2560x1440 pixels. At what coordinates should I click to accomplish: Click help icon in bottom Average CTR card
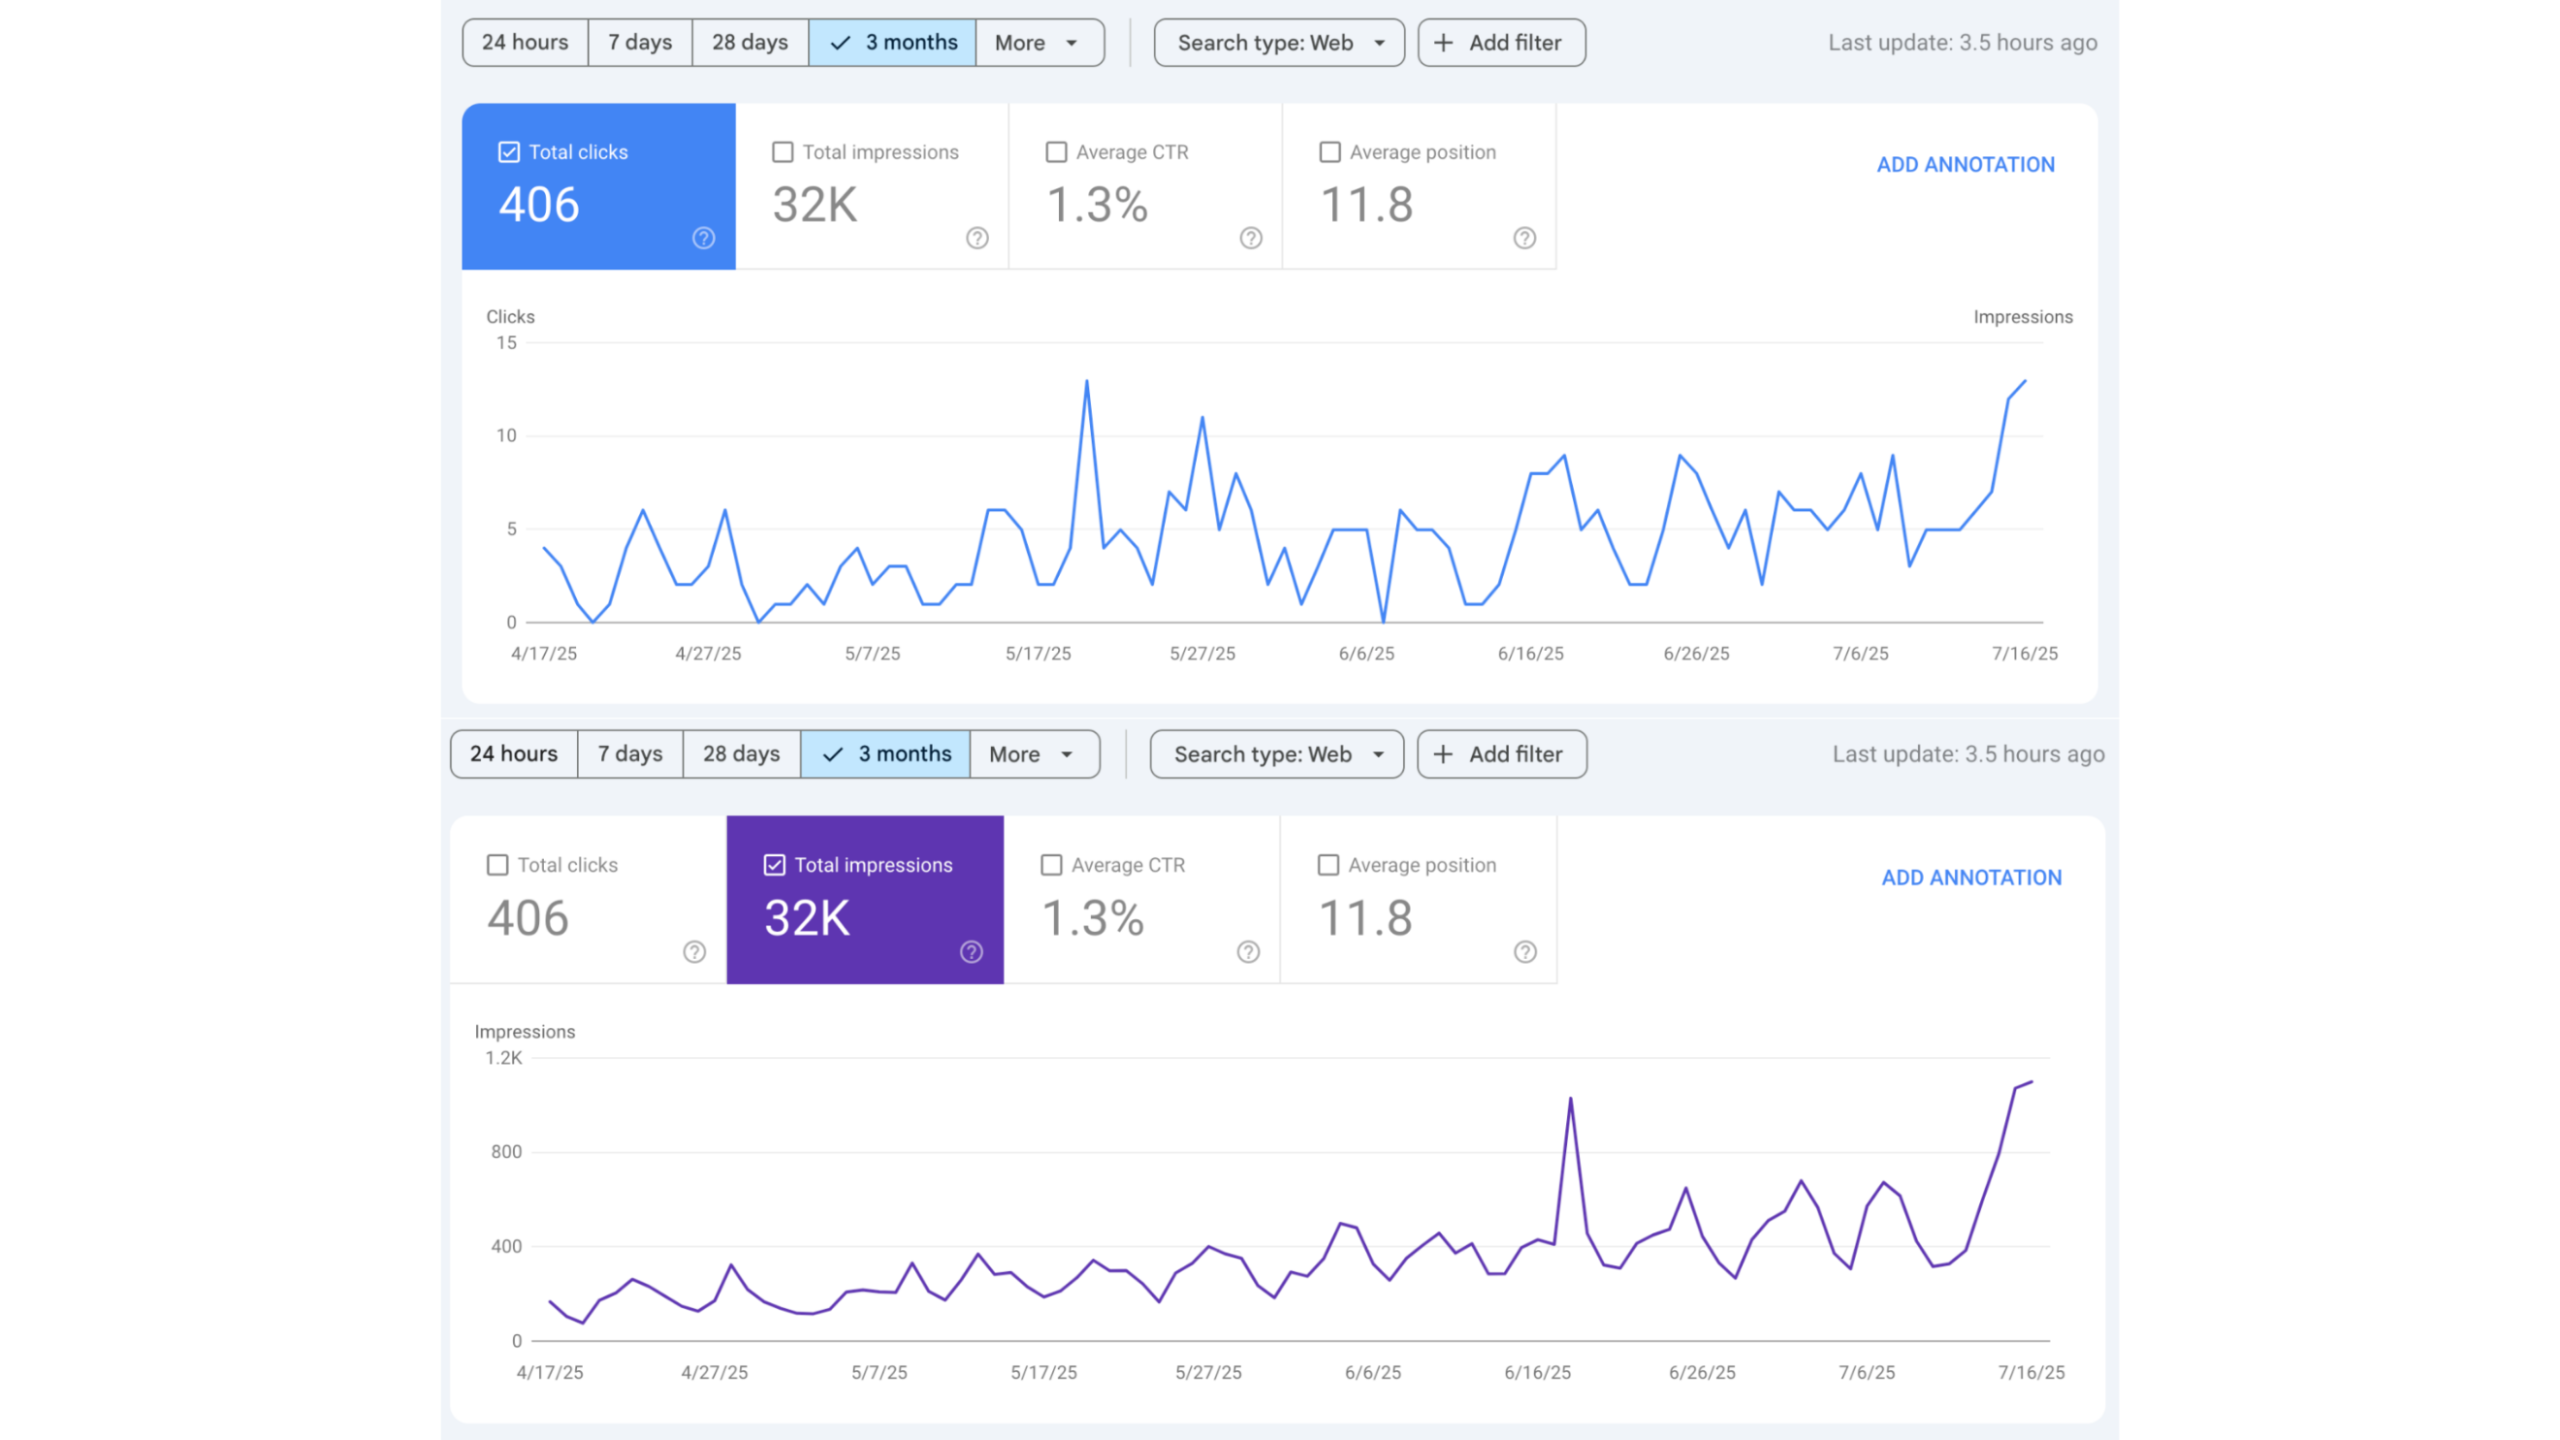pos(1248,952)
